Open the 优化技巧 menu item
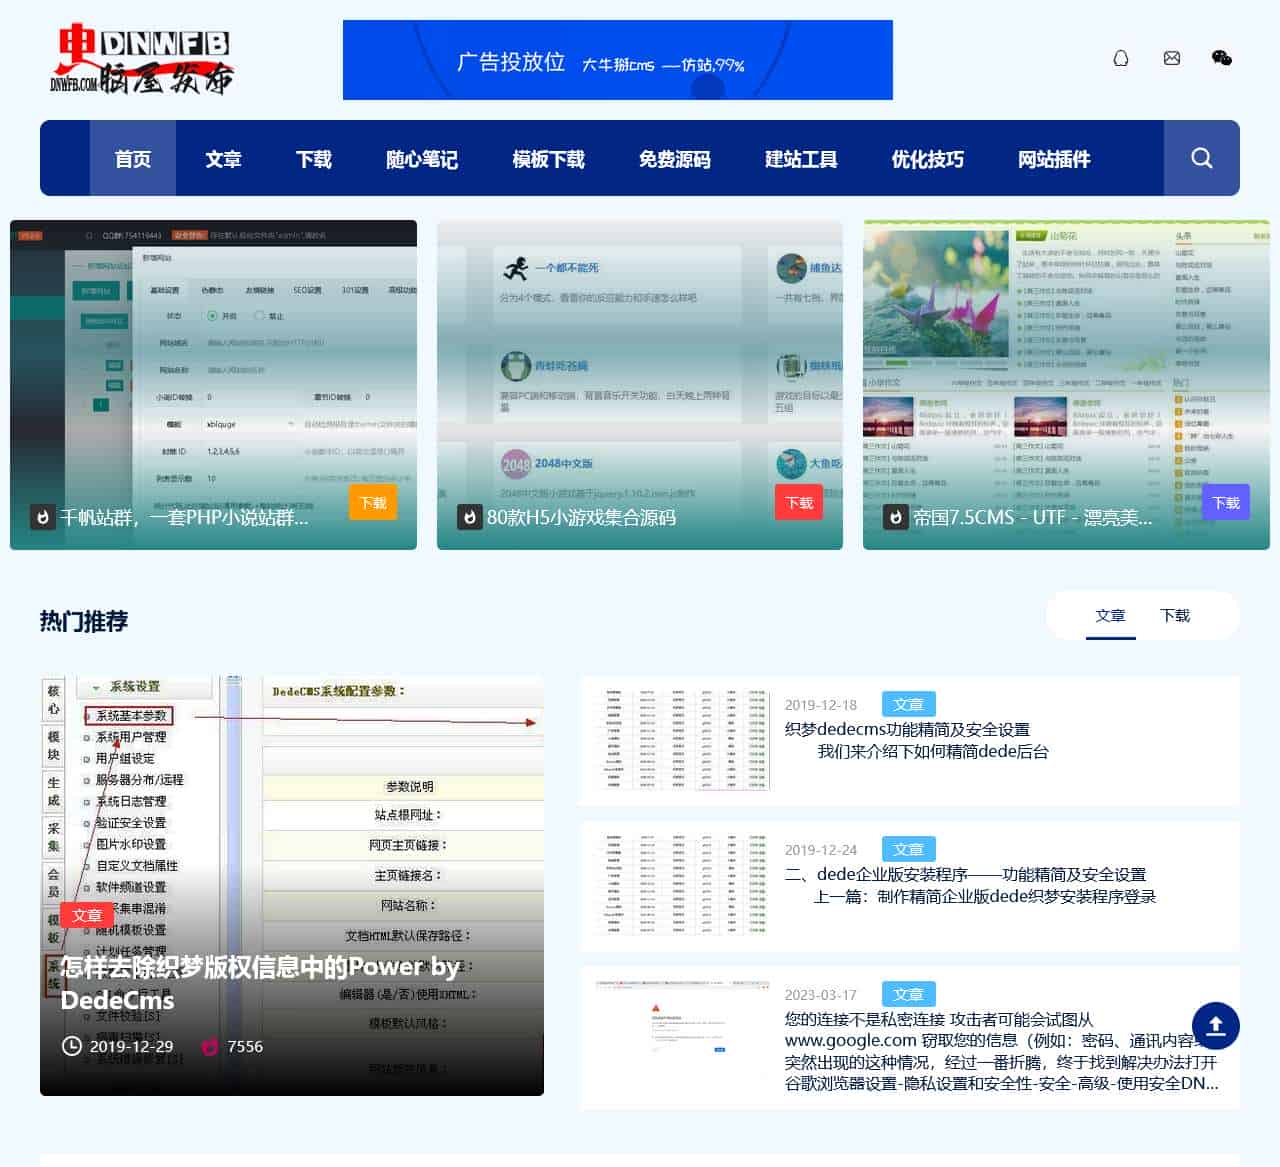Image resolution: width=1280 pixels, height=1167 pixels. click(926, 158)
